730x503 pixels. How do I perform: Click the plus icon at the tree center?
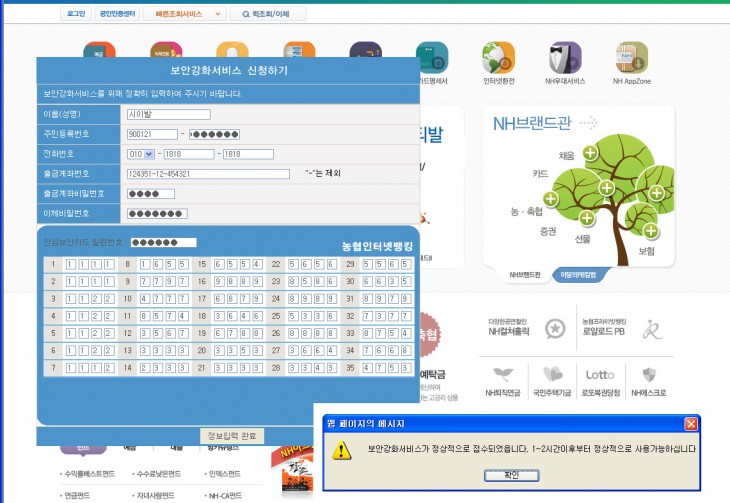pyautogui.click(x=607, y=188)
